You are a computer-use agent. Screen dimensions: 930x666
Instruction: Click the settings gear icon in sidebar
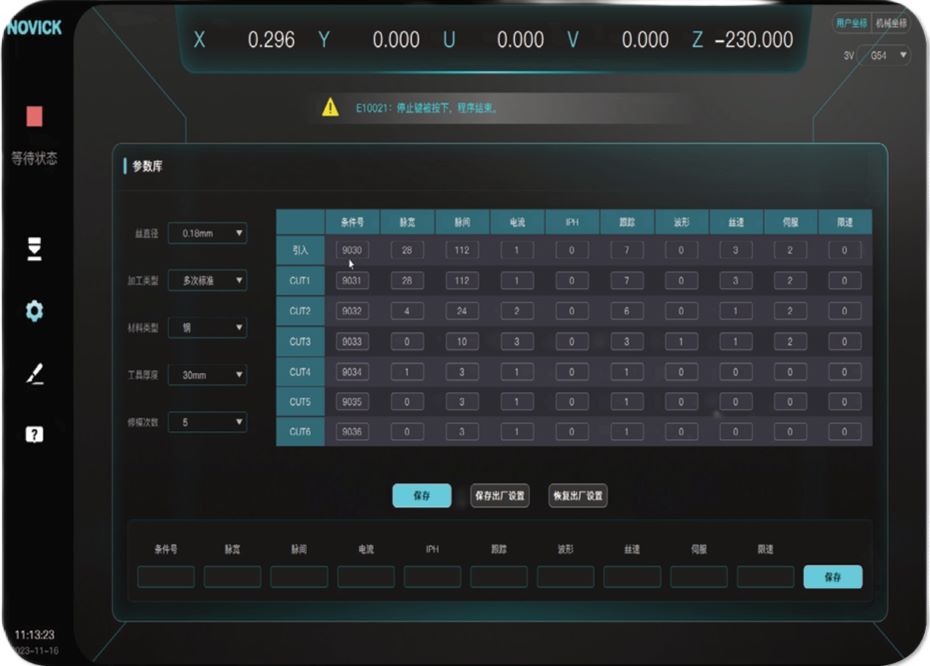[34, 312]
